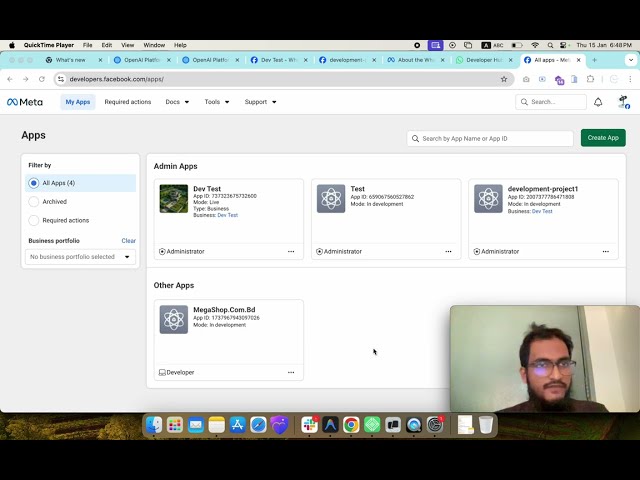Image resolution: width=640 pixels, height=480 pixels.
Task: Open development-project1 options ellipsis
Action: coord(606,251)
